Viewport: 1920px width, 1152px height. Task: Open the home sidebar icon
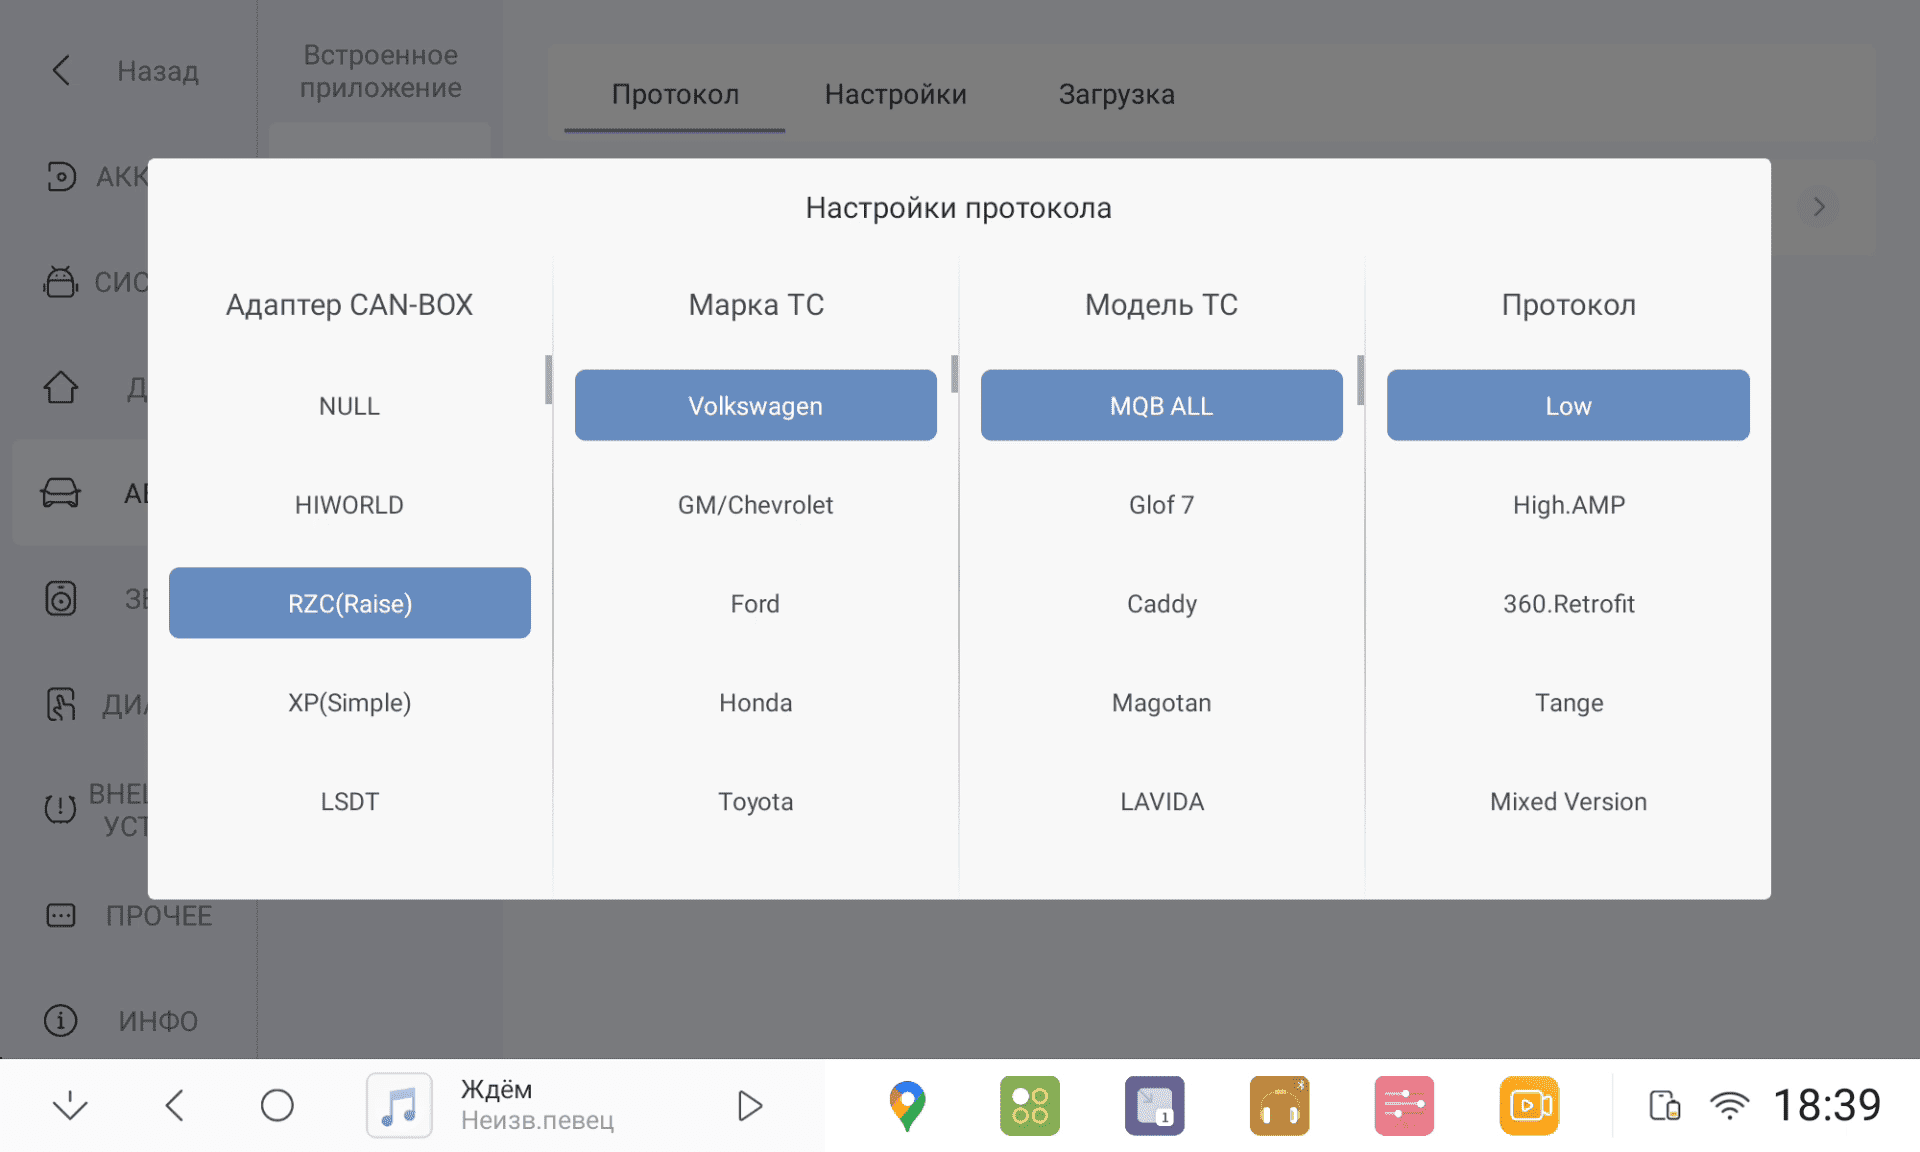tap(61, 387)
